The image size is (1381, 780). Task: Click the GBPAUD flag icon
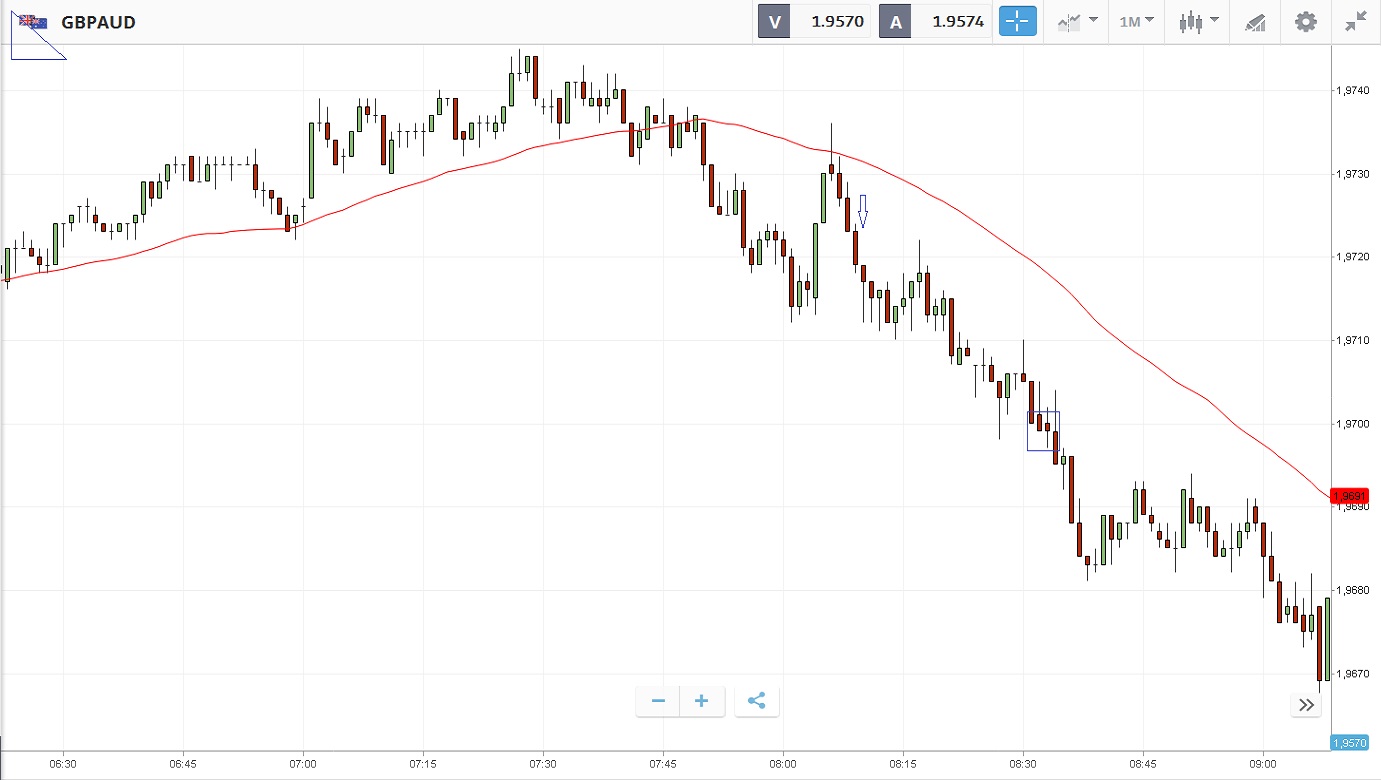pyautogui.click(x=33, y=21)
